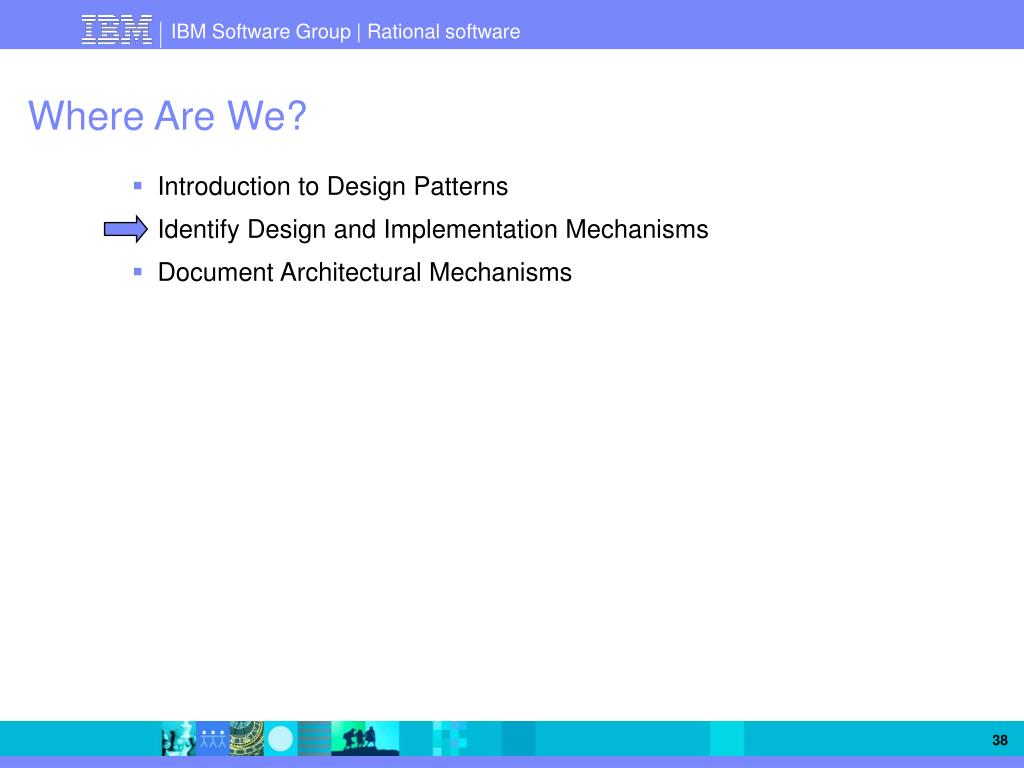Click the climbers silhouette image in footer

(x=365, y=738)
